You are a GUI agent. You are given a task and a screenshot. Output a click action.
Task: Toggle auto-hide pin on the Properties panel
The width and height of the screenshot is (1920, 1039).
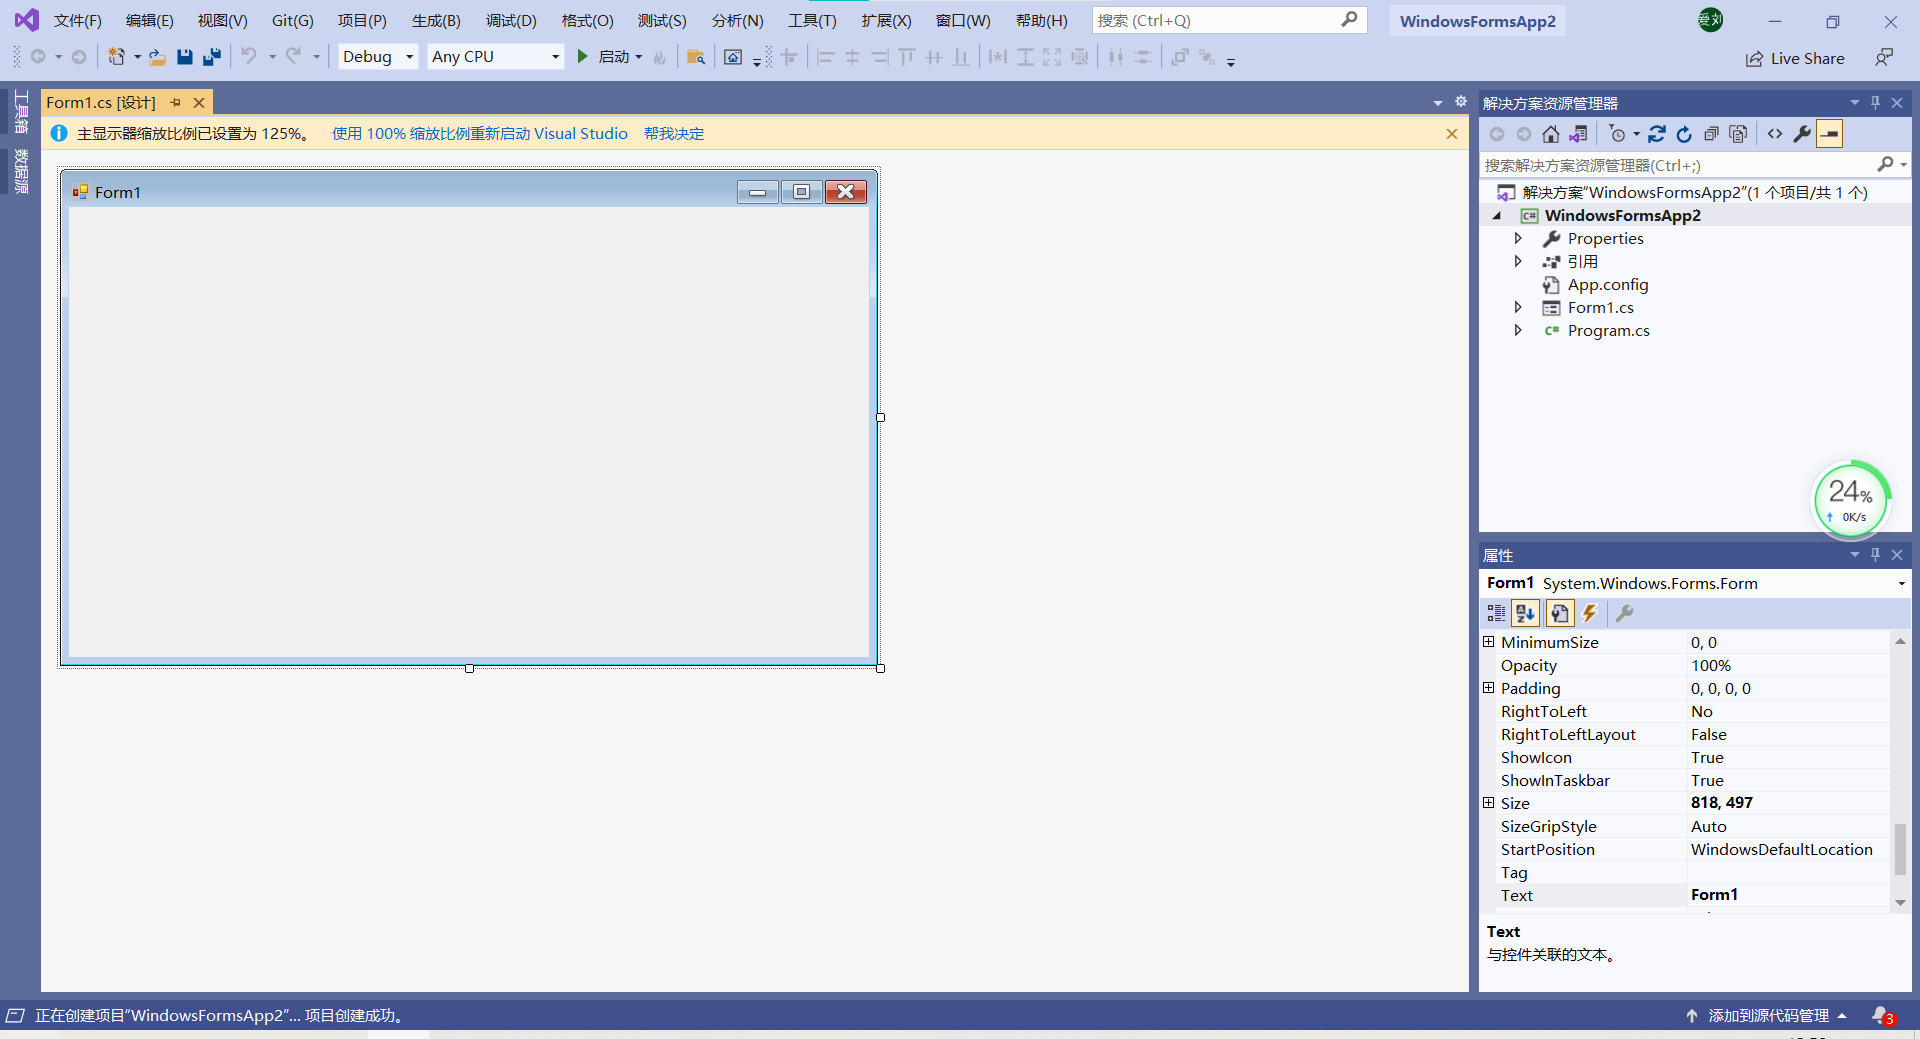tap(1874, 555)
